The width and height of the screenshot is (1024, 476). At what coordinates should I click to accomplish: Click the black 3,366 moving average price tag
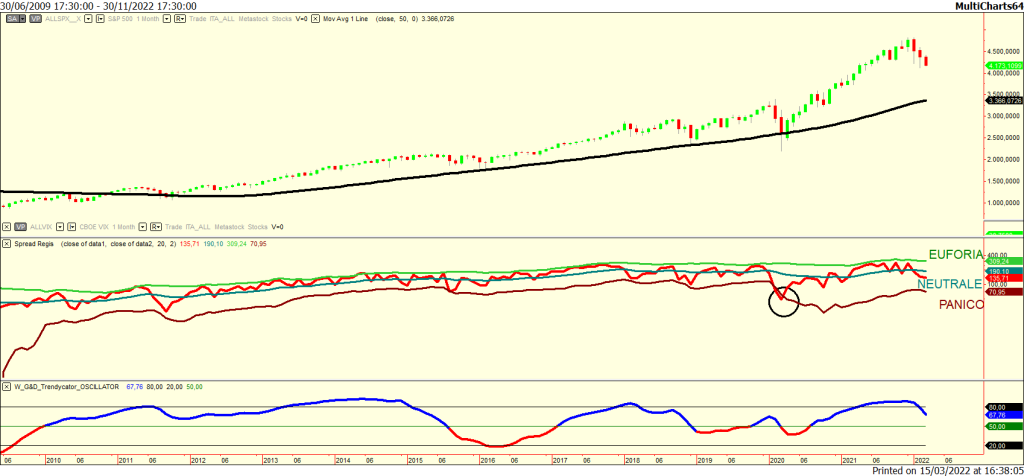click(x=1003, y=100)
